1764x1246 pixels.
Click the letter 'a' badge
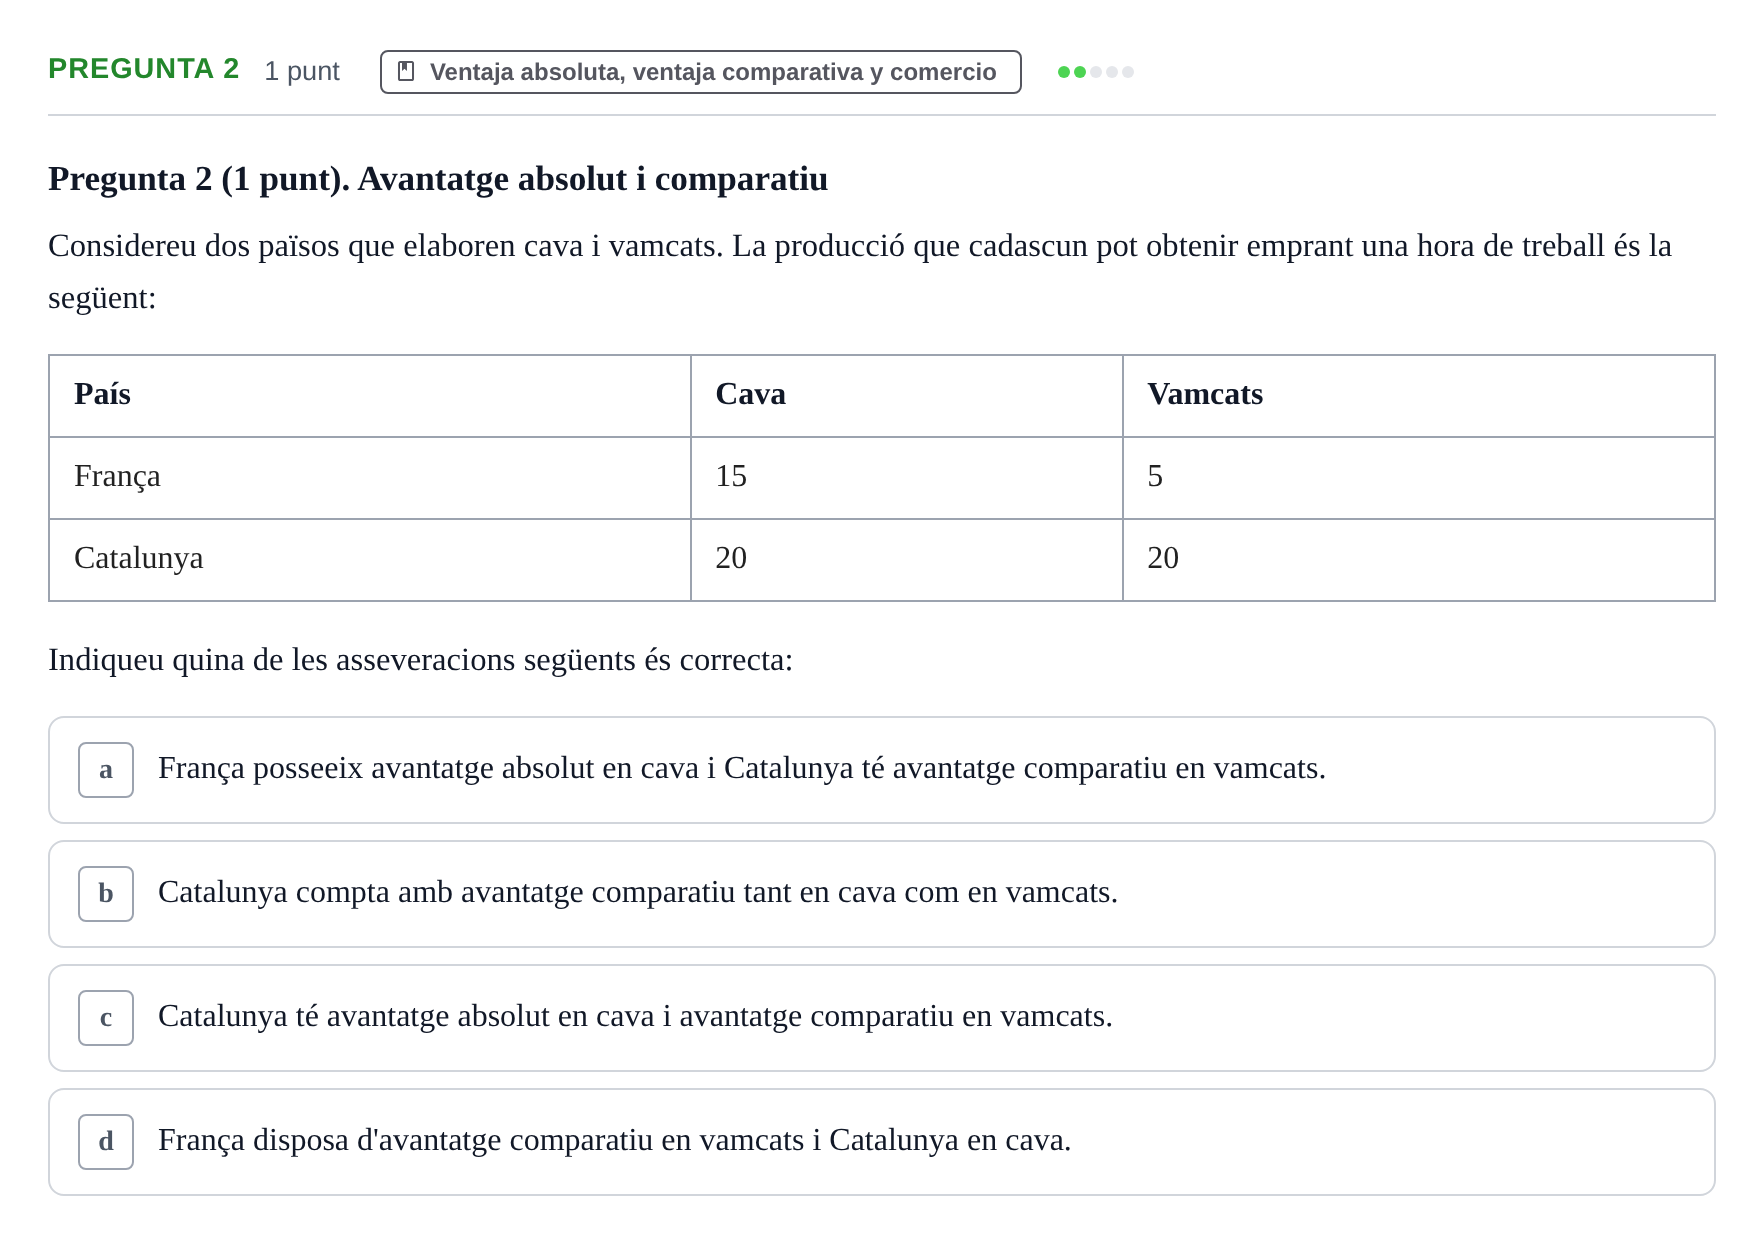tap(106, 770)
